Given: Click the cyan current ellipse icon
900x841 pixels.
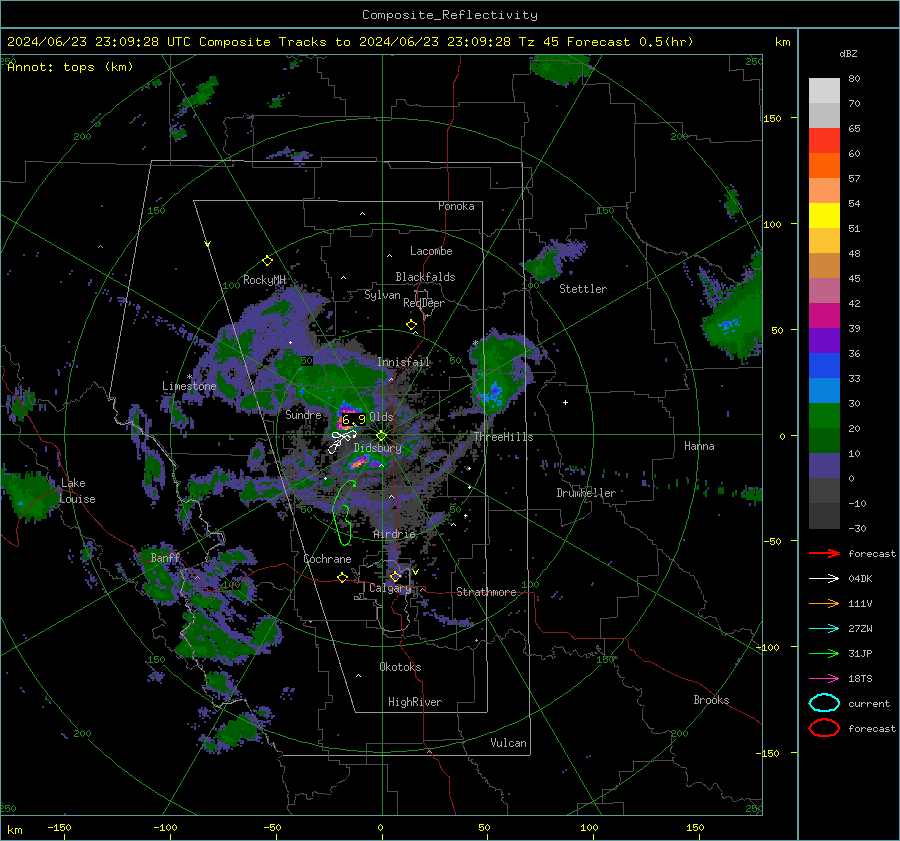Looking at the screenshot, I should (x=824, y=703).
